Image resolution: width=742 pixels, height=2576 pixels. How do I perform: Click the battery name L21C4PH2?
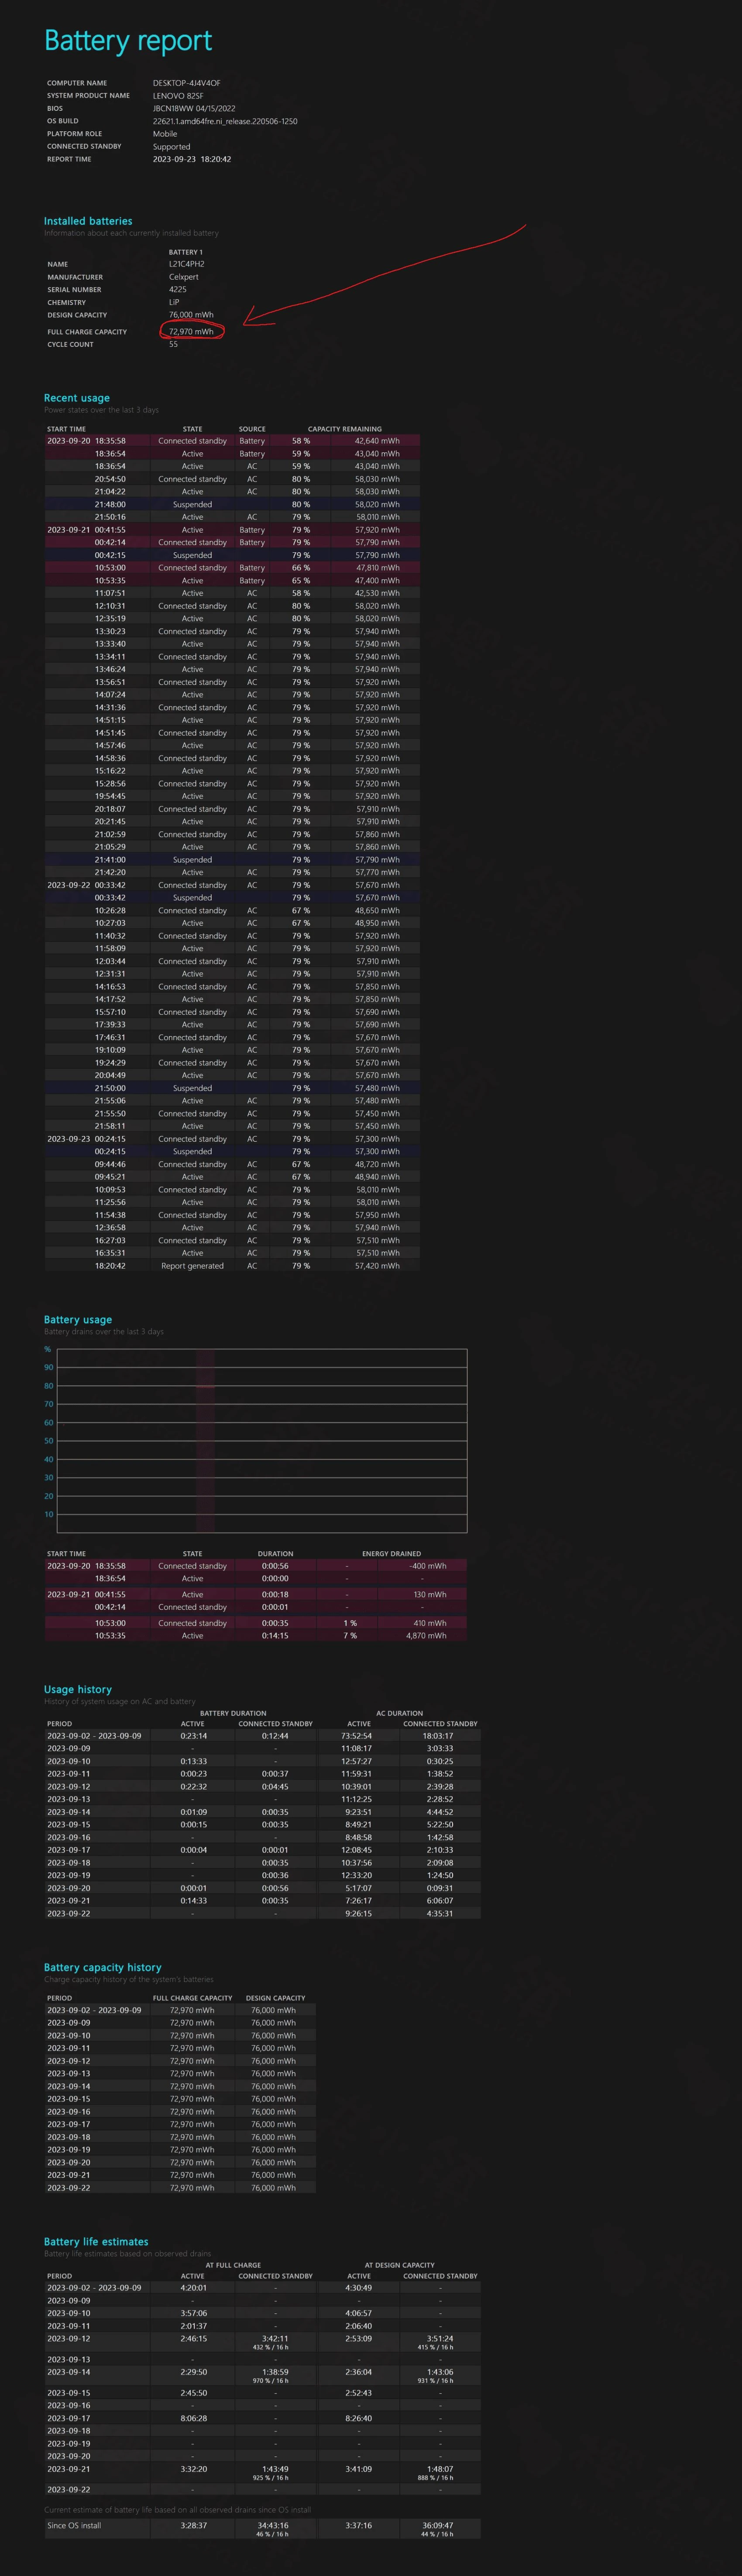point(187,264)
